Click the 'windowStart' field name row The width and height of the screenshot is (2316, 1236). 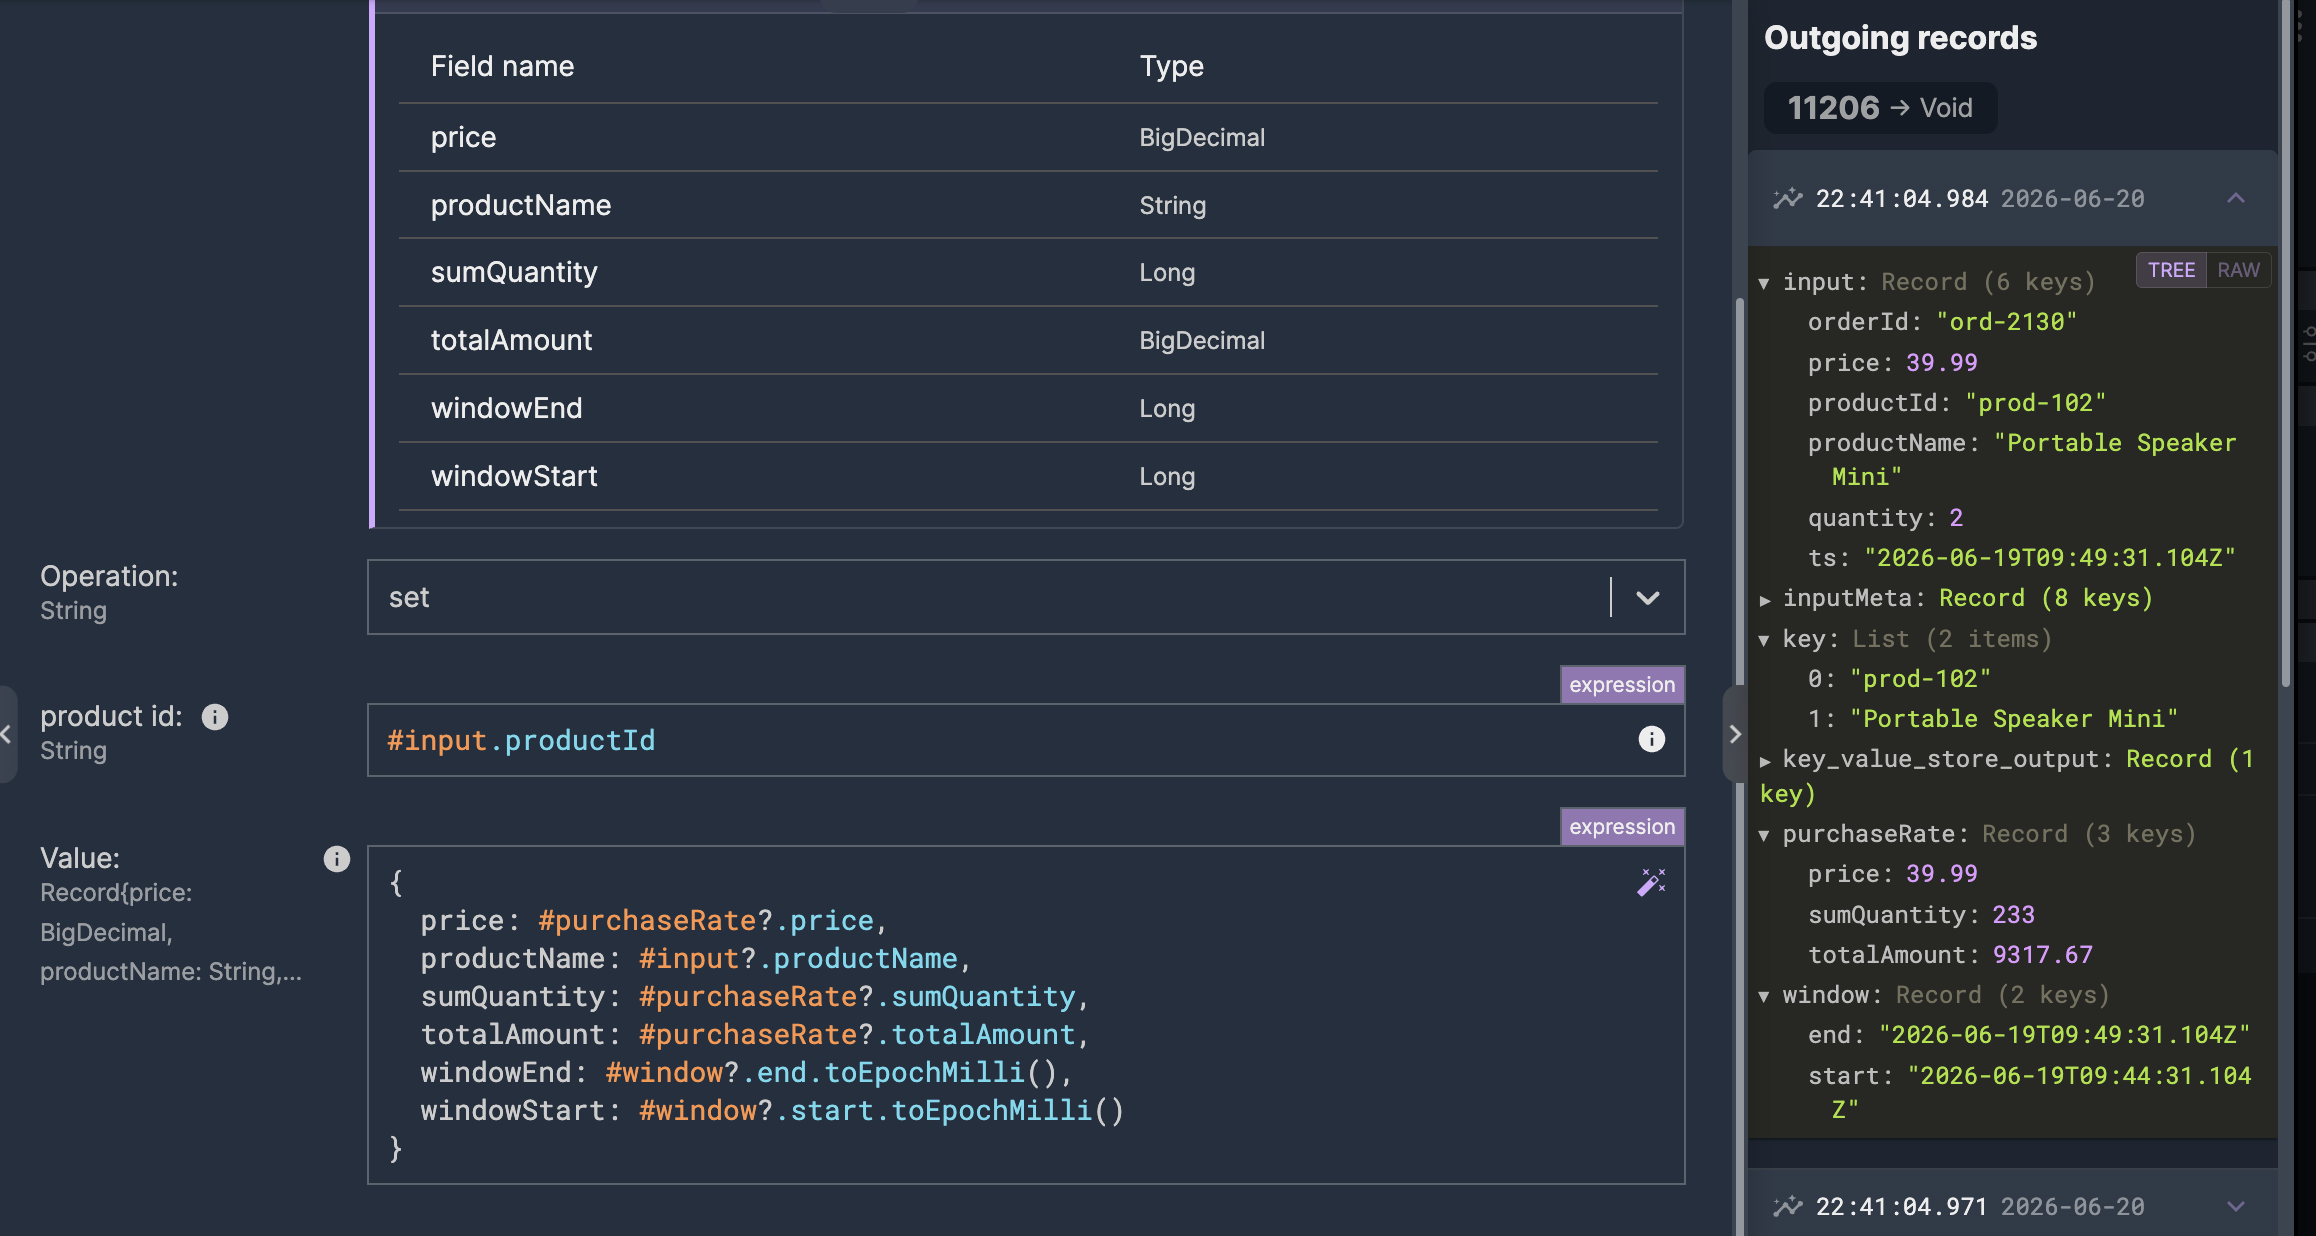1028,476
